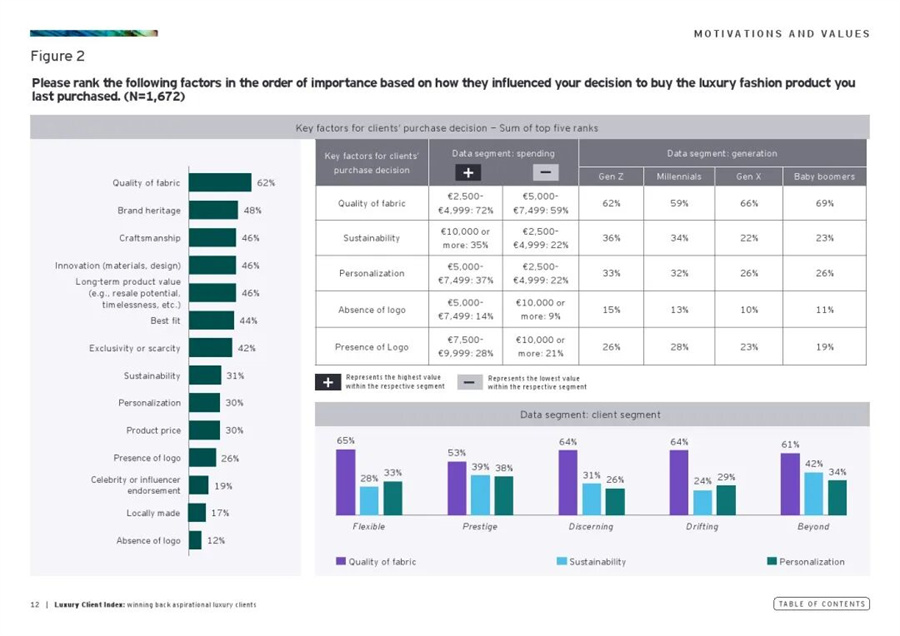Click the minus icon in lowest value legend

pos(469,382)
